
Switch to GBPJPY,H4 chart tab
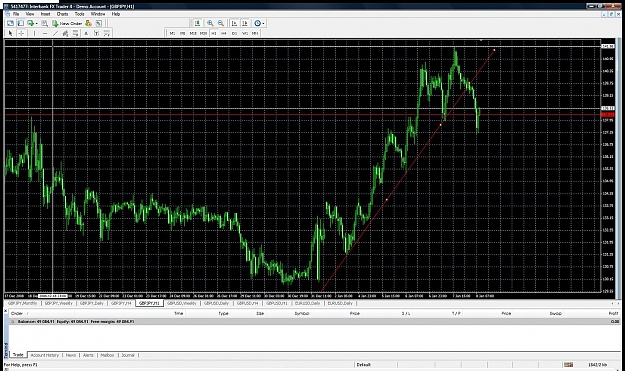pos(121,303)
